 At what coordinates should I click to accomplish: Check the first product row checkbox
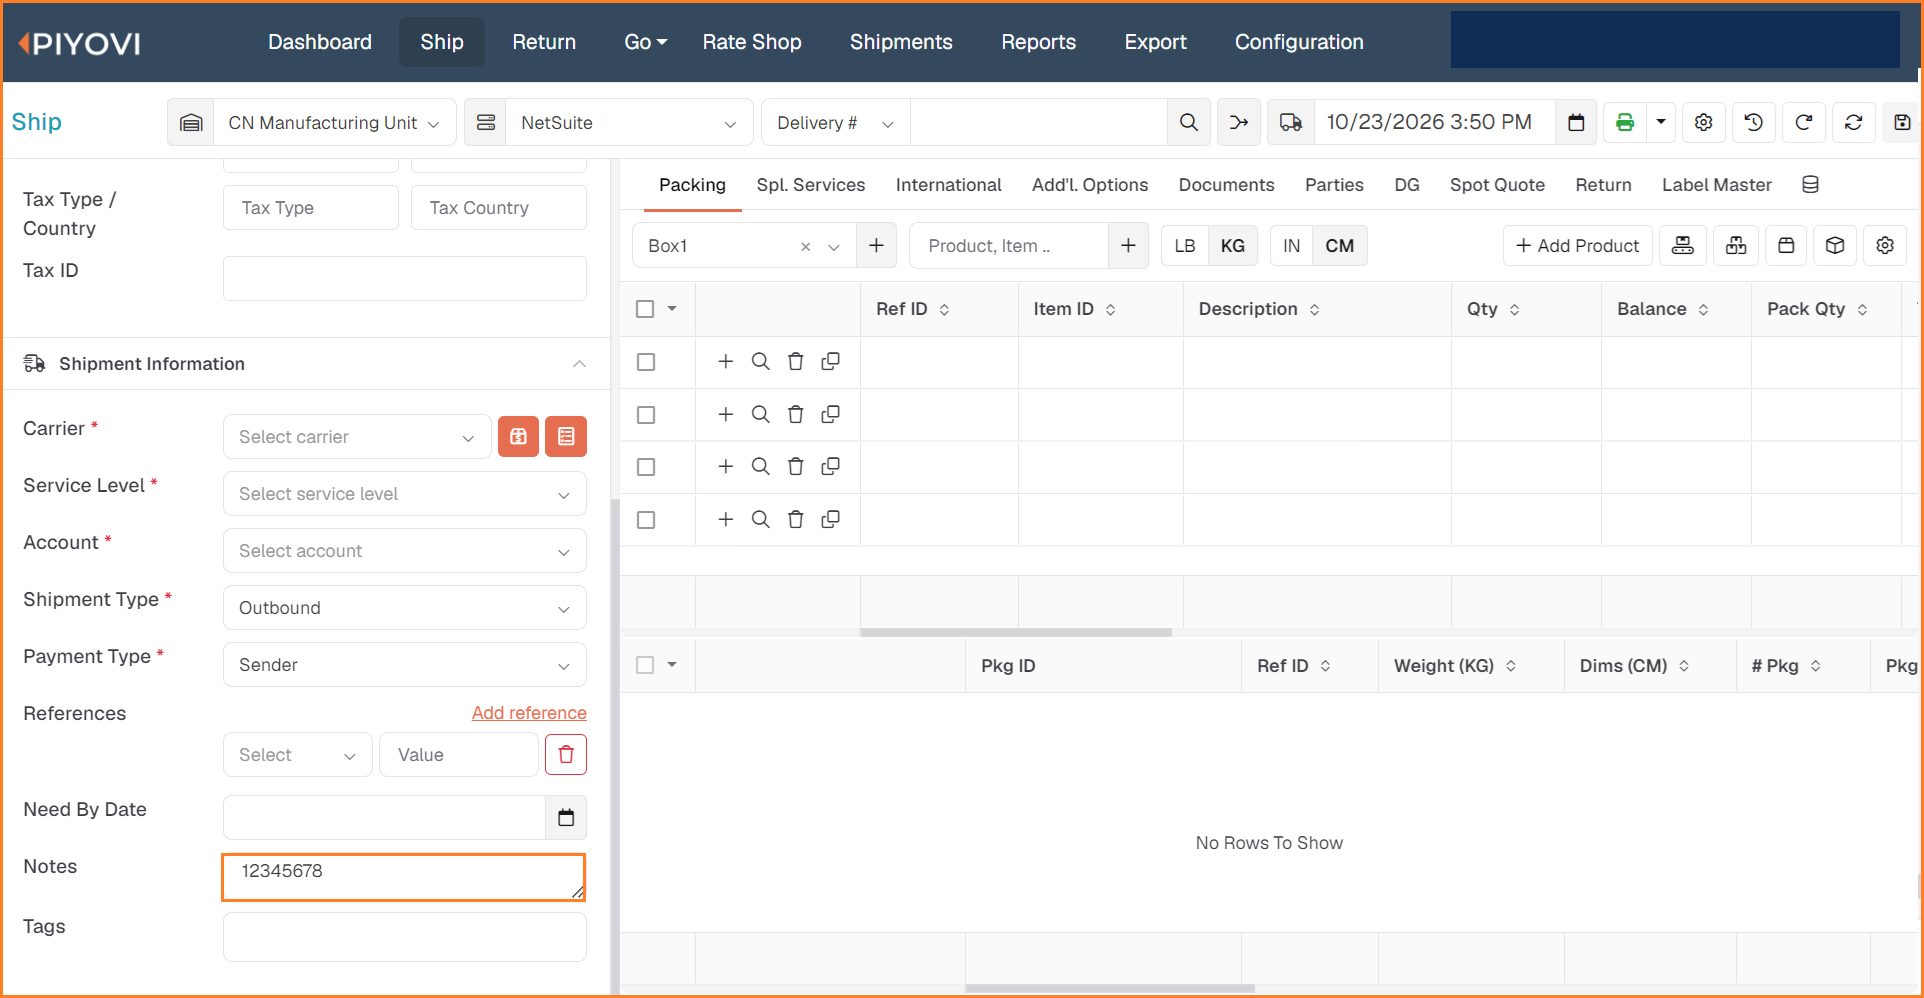pos(646,362)
